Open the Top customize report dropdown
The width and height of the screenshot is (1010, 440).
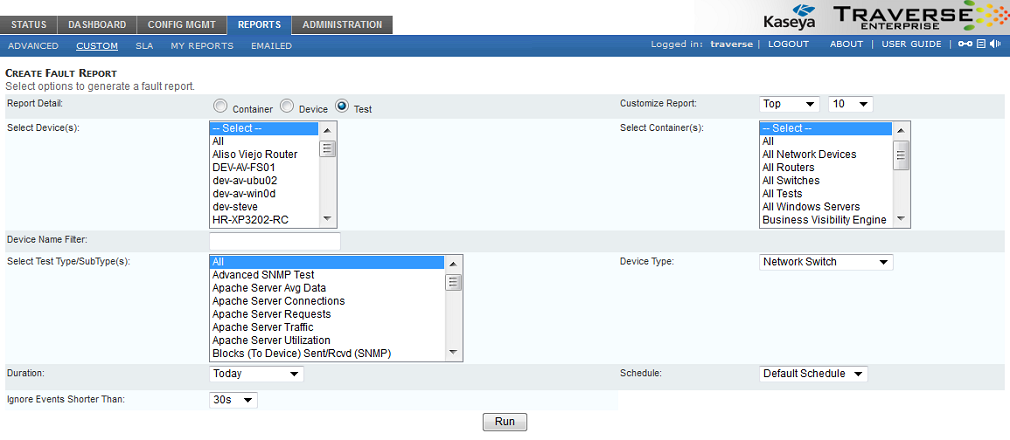point(789,104)
